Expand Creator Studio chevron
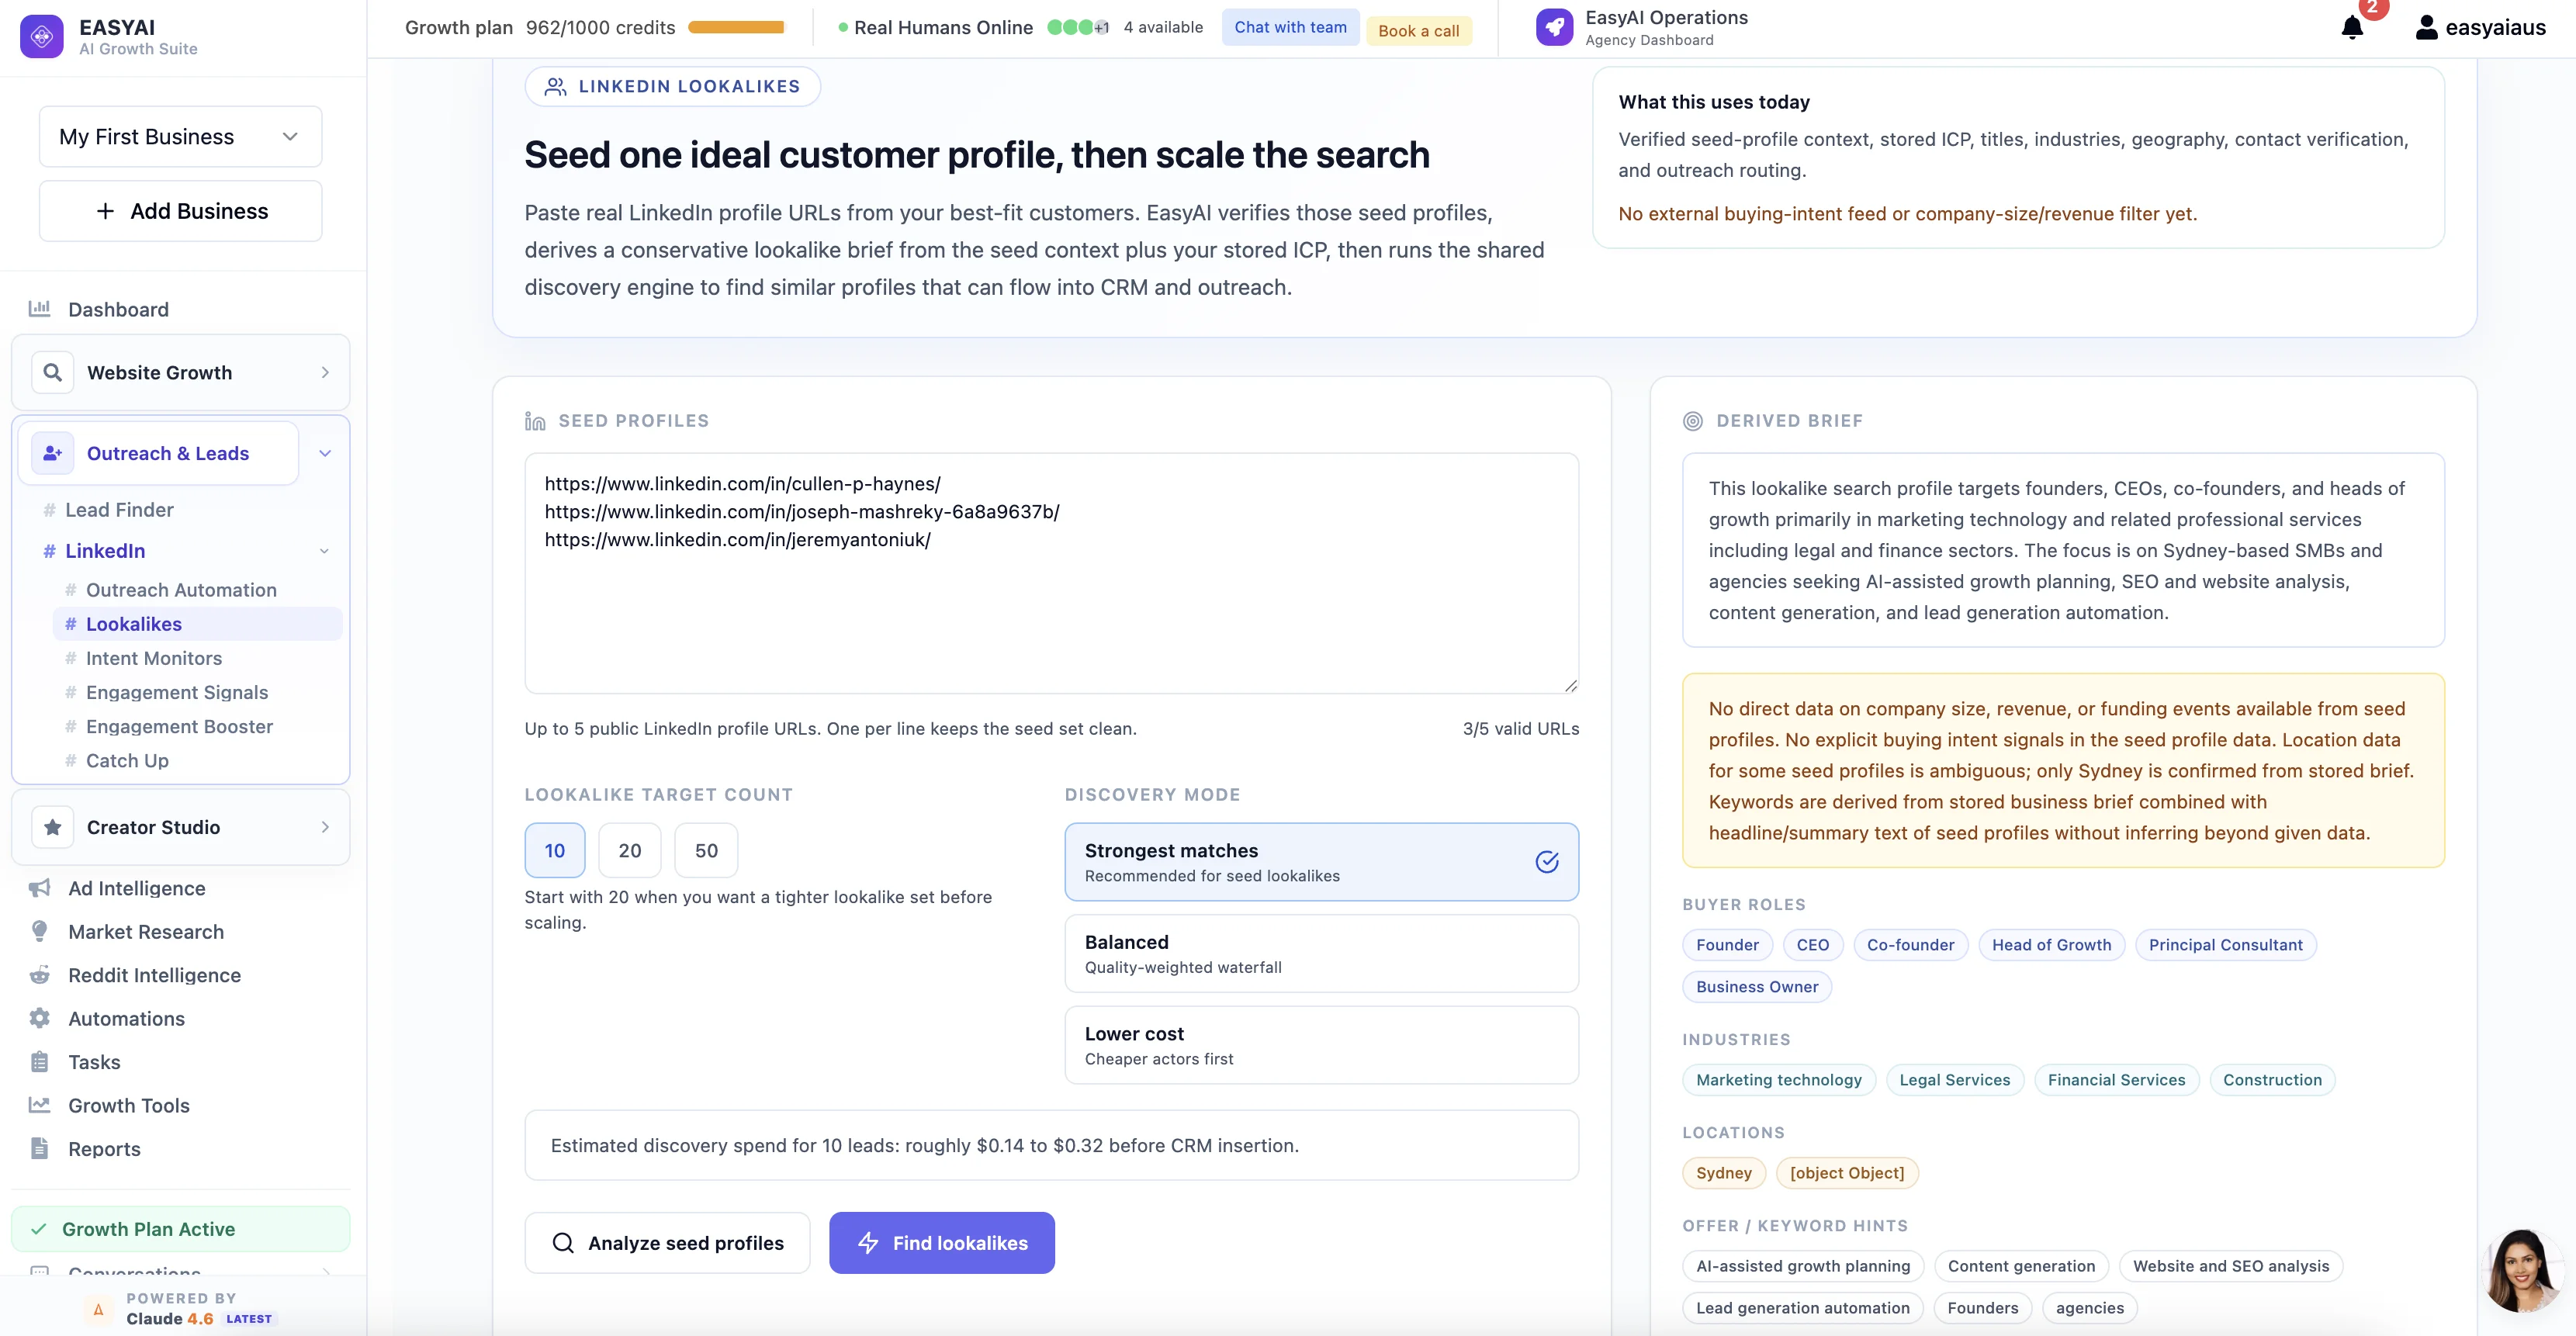Viewport: 2576px width, 1336px height. click(x=325, y=827)
